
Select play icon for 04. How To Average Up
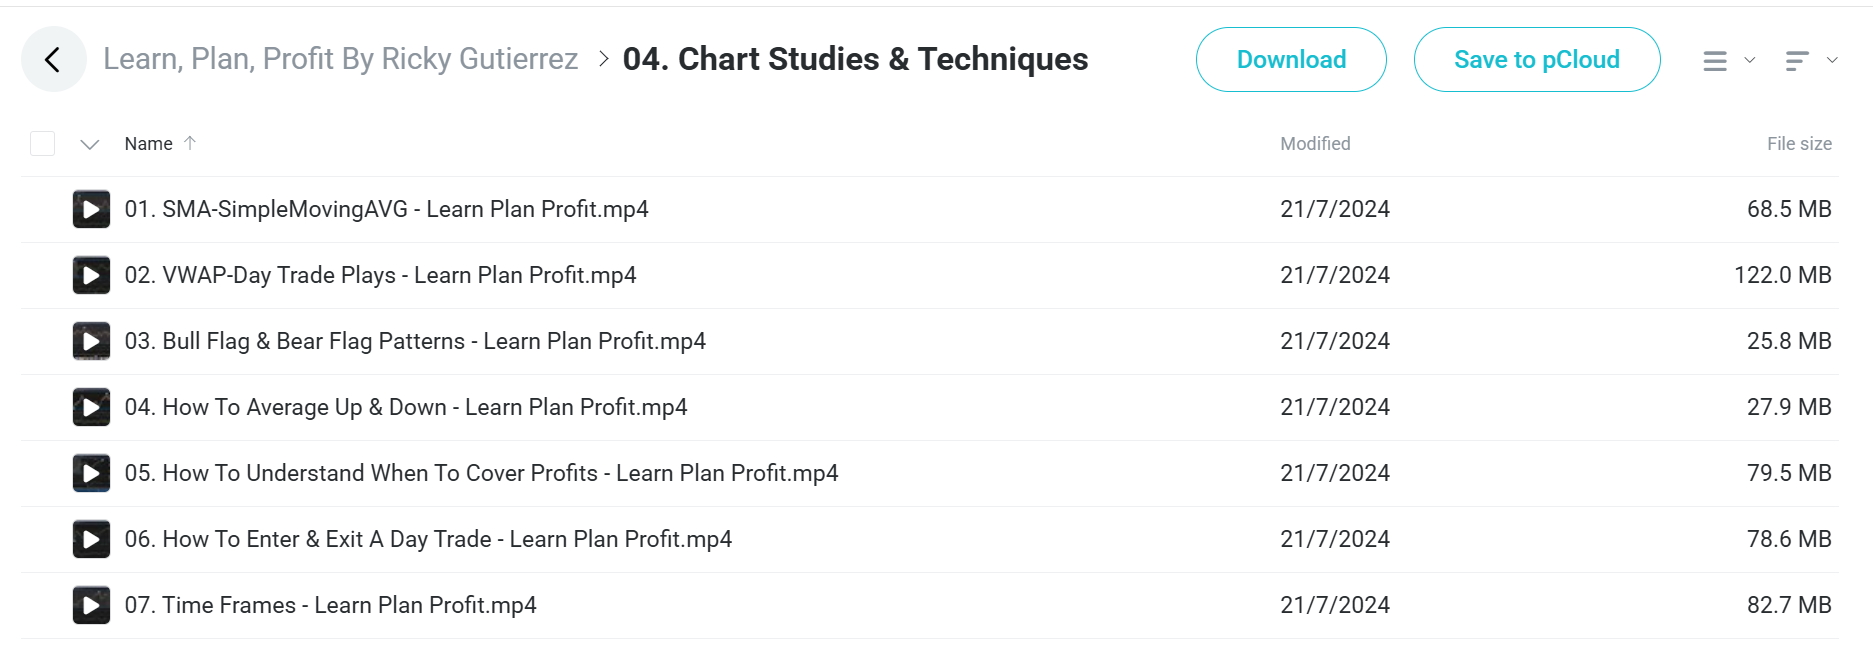(91, 407)
